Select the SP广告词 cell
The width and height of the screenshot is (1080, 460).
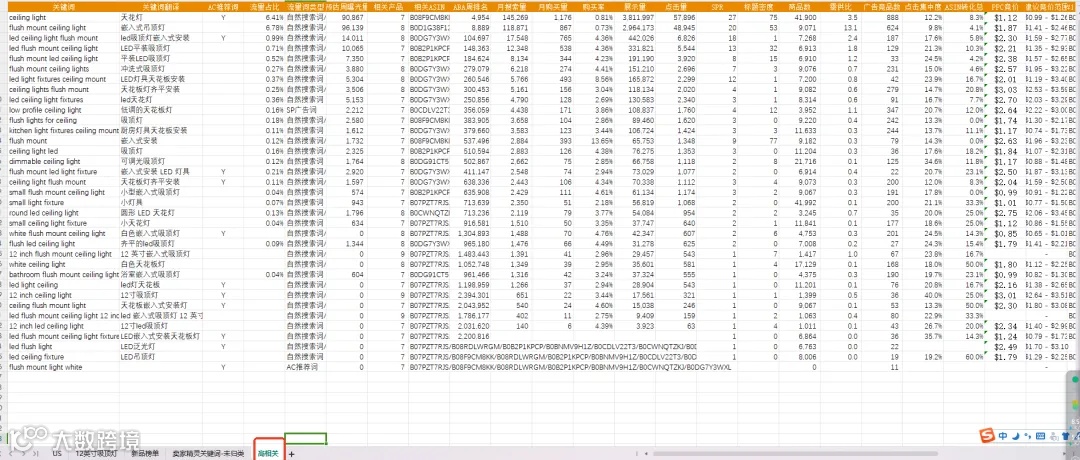coord(305,110)
